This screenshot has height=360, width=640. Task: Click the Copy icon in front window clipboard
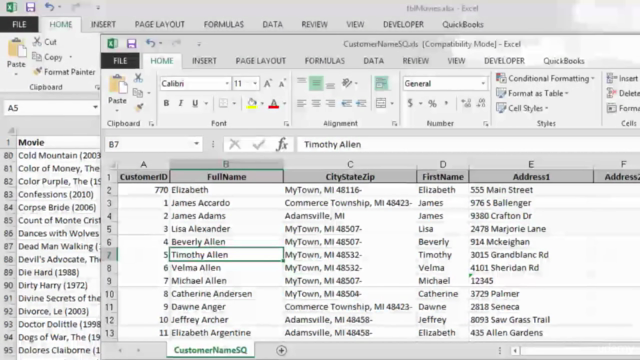pyautogui.click(x=138, y=93)
